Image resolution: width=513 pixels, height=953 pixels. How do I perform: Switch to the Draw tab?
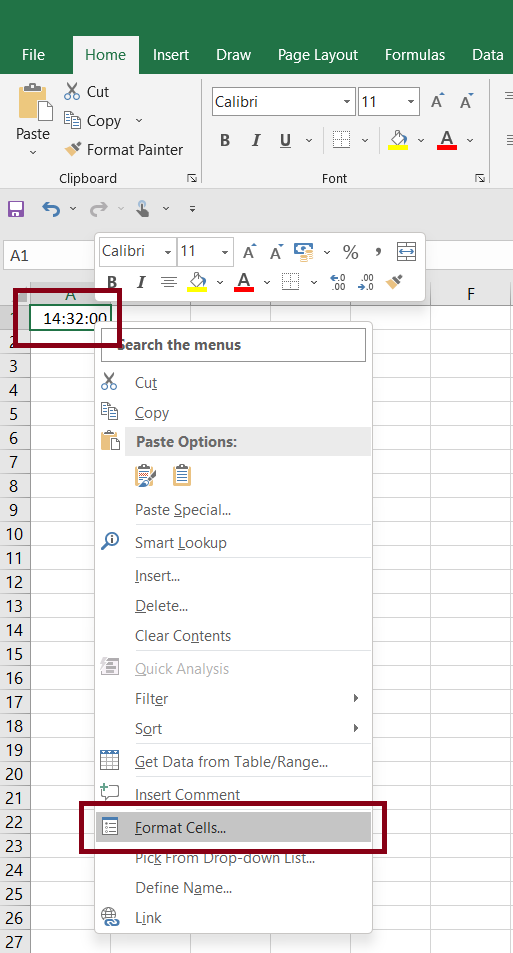pyautogui.click(x=233, y=55)
